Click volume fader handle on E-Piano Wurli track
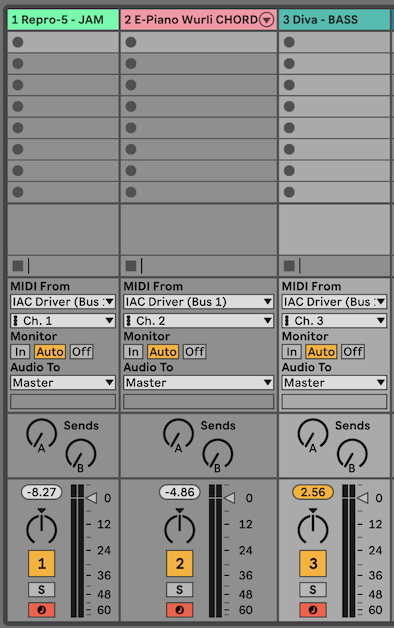This screenshot has height=628, width=394. [x=229, y=498]
